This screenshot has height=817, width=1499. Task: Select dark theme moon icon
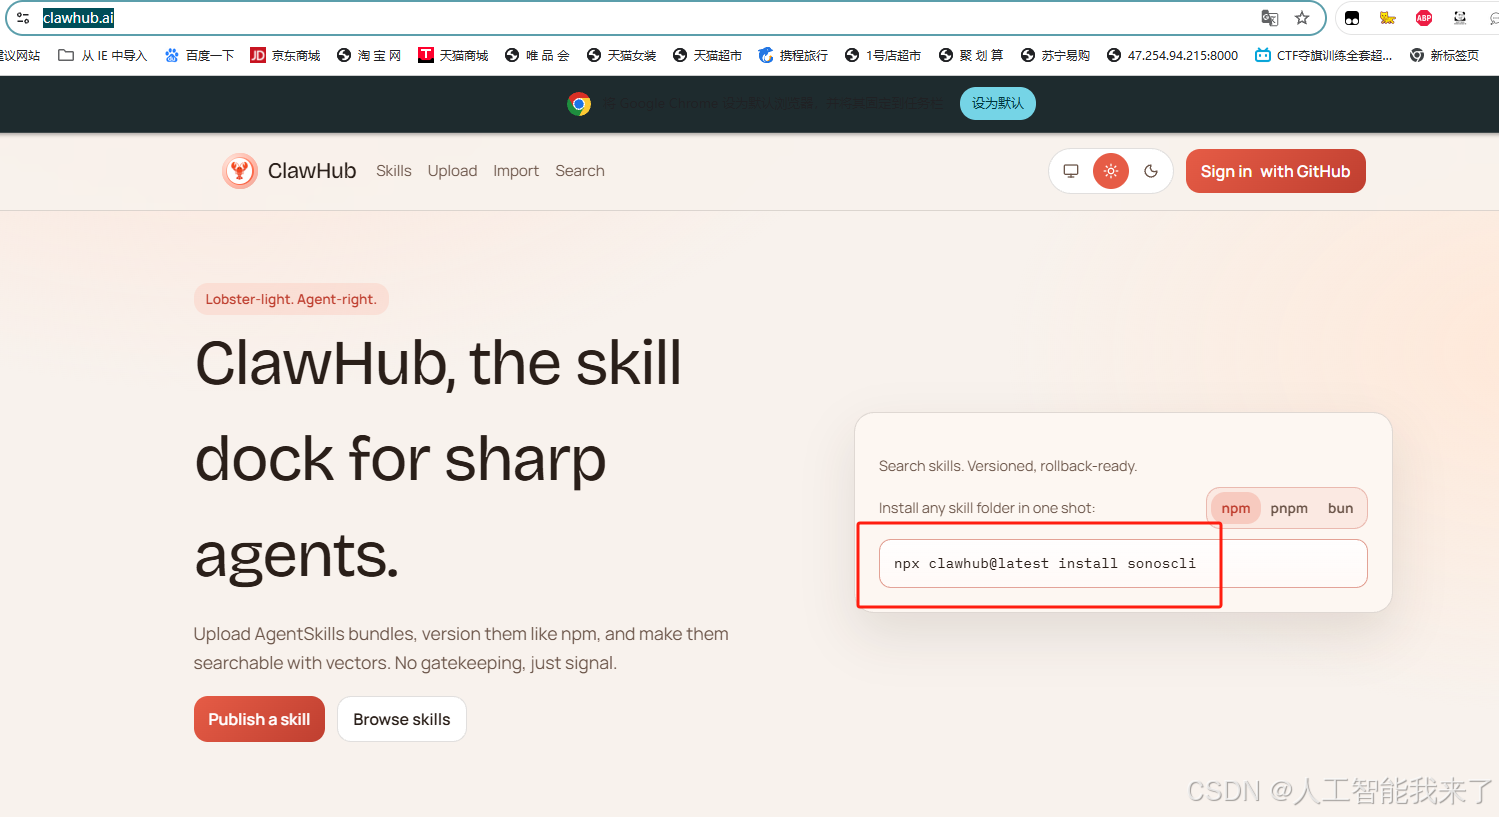click(1151, 171)
